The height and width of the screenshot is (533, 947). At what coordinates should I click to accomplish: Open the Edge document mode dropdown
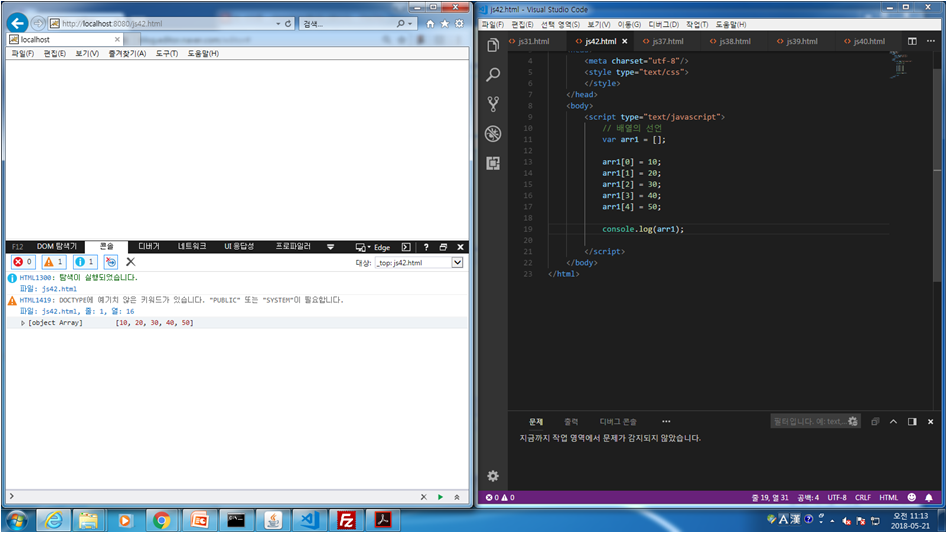[x=380, y=247]
